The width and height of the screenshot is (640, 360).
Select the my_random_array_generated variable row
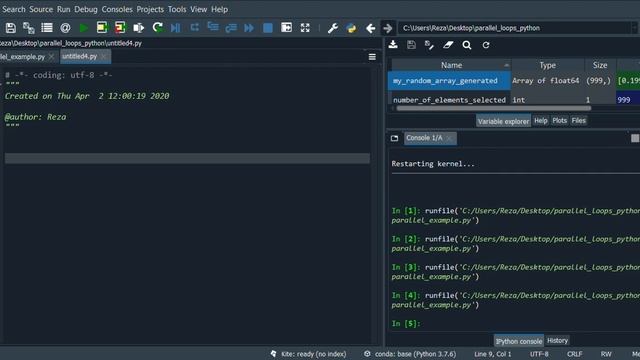513,81
